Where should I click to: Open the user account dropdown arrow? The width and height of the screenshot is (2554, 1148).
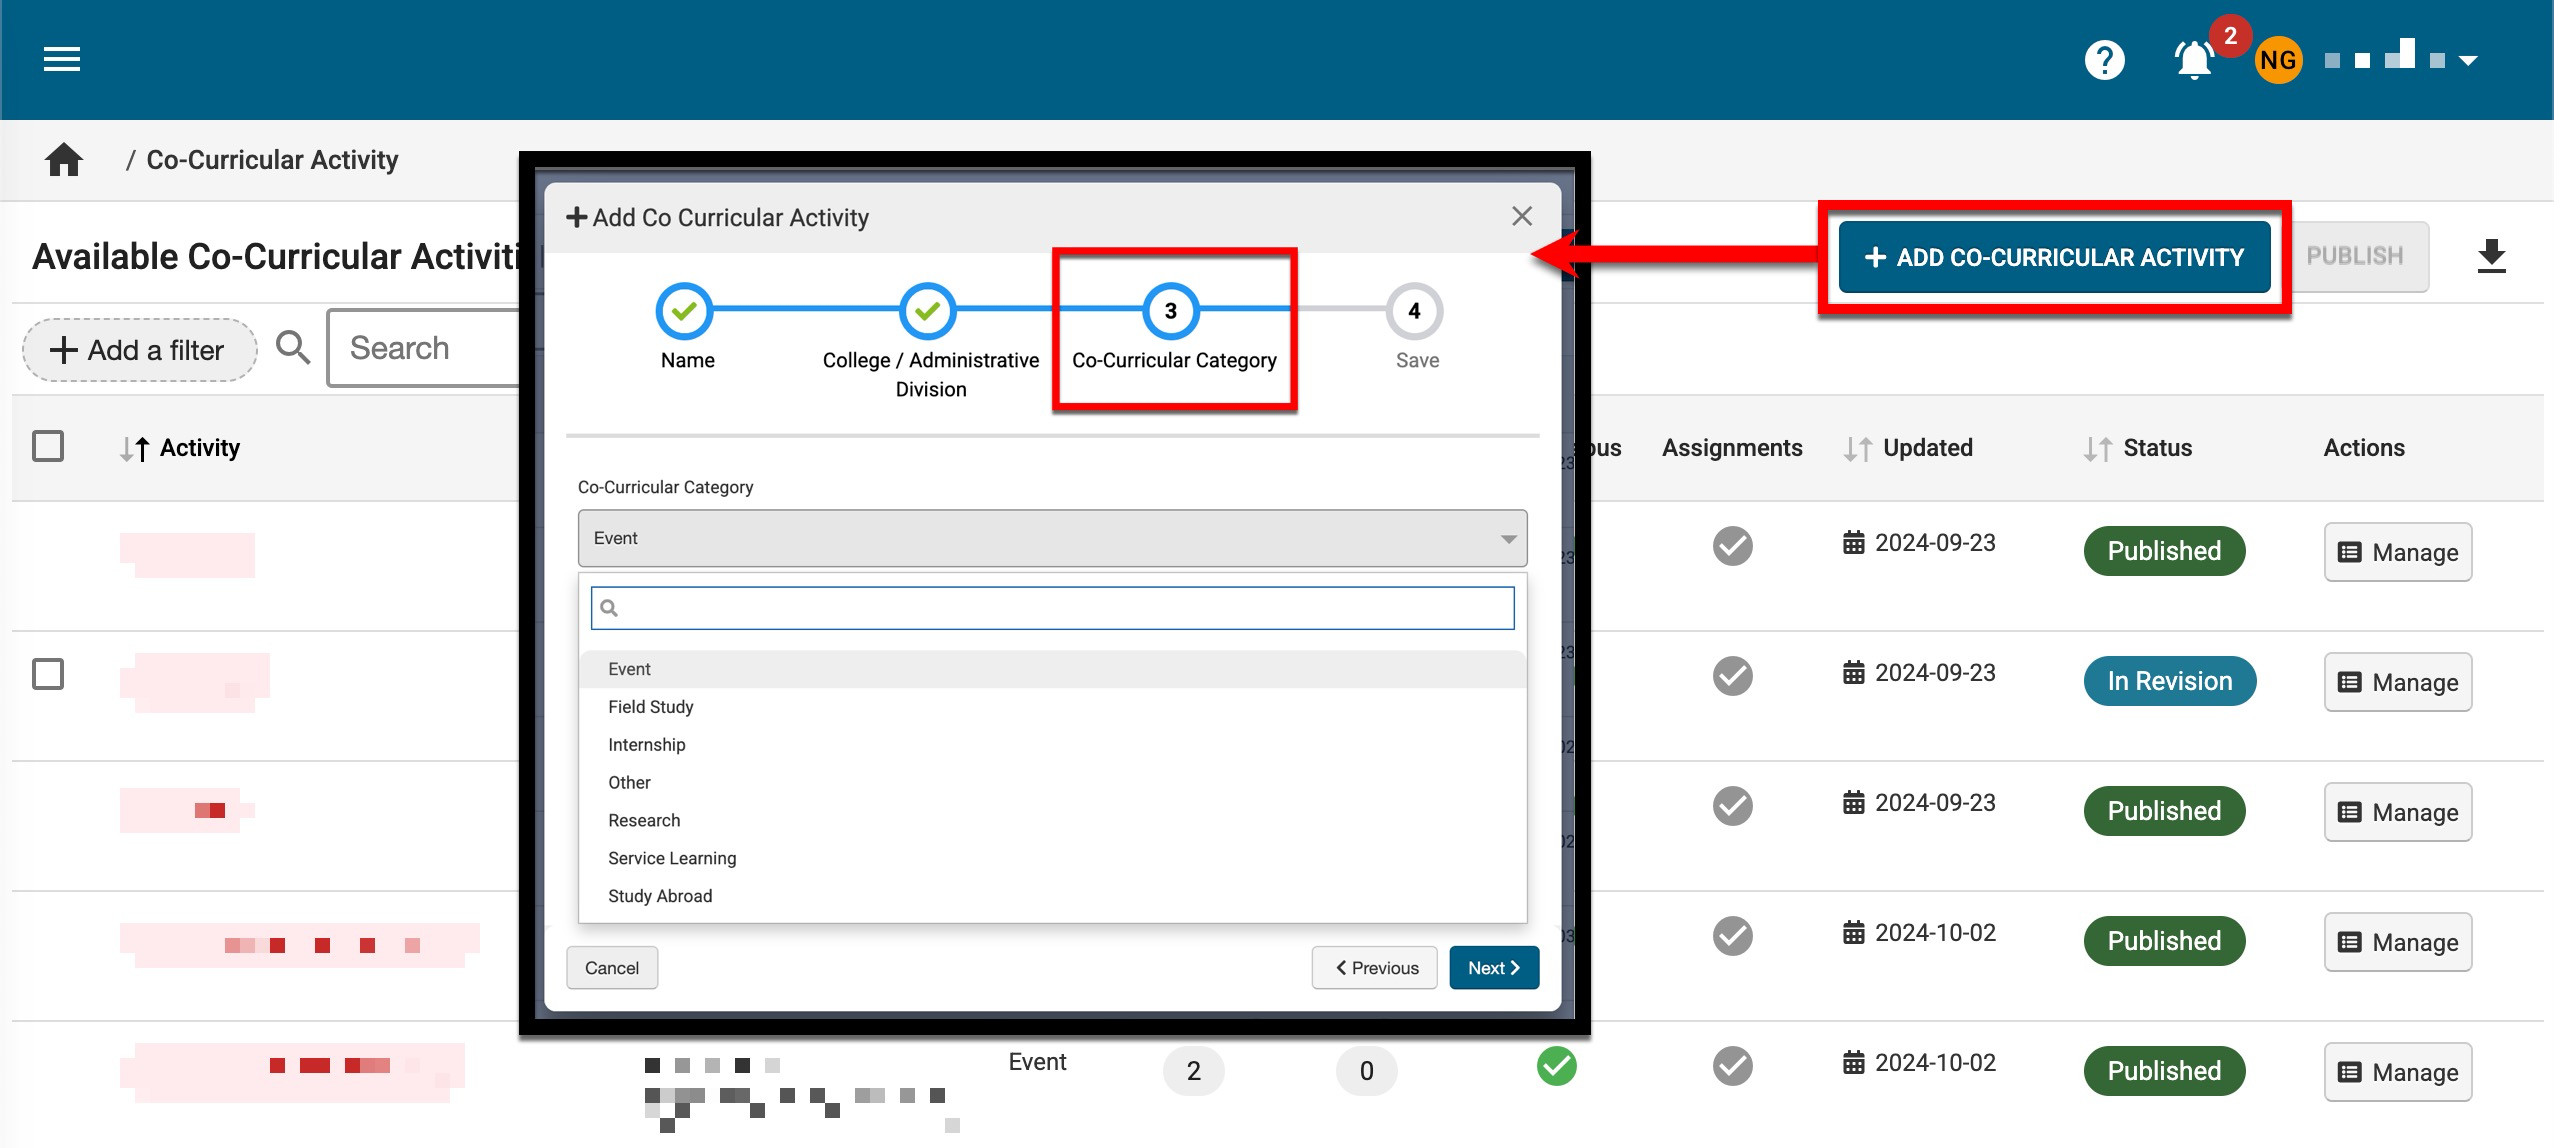(x=2468, y=61)
